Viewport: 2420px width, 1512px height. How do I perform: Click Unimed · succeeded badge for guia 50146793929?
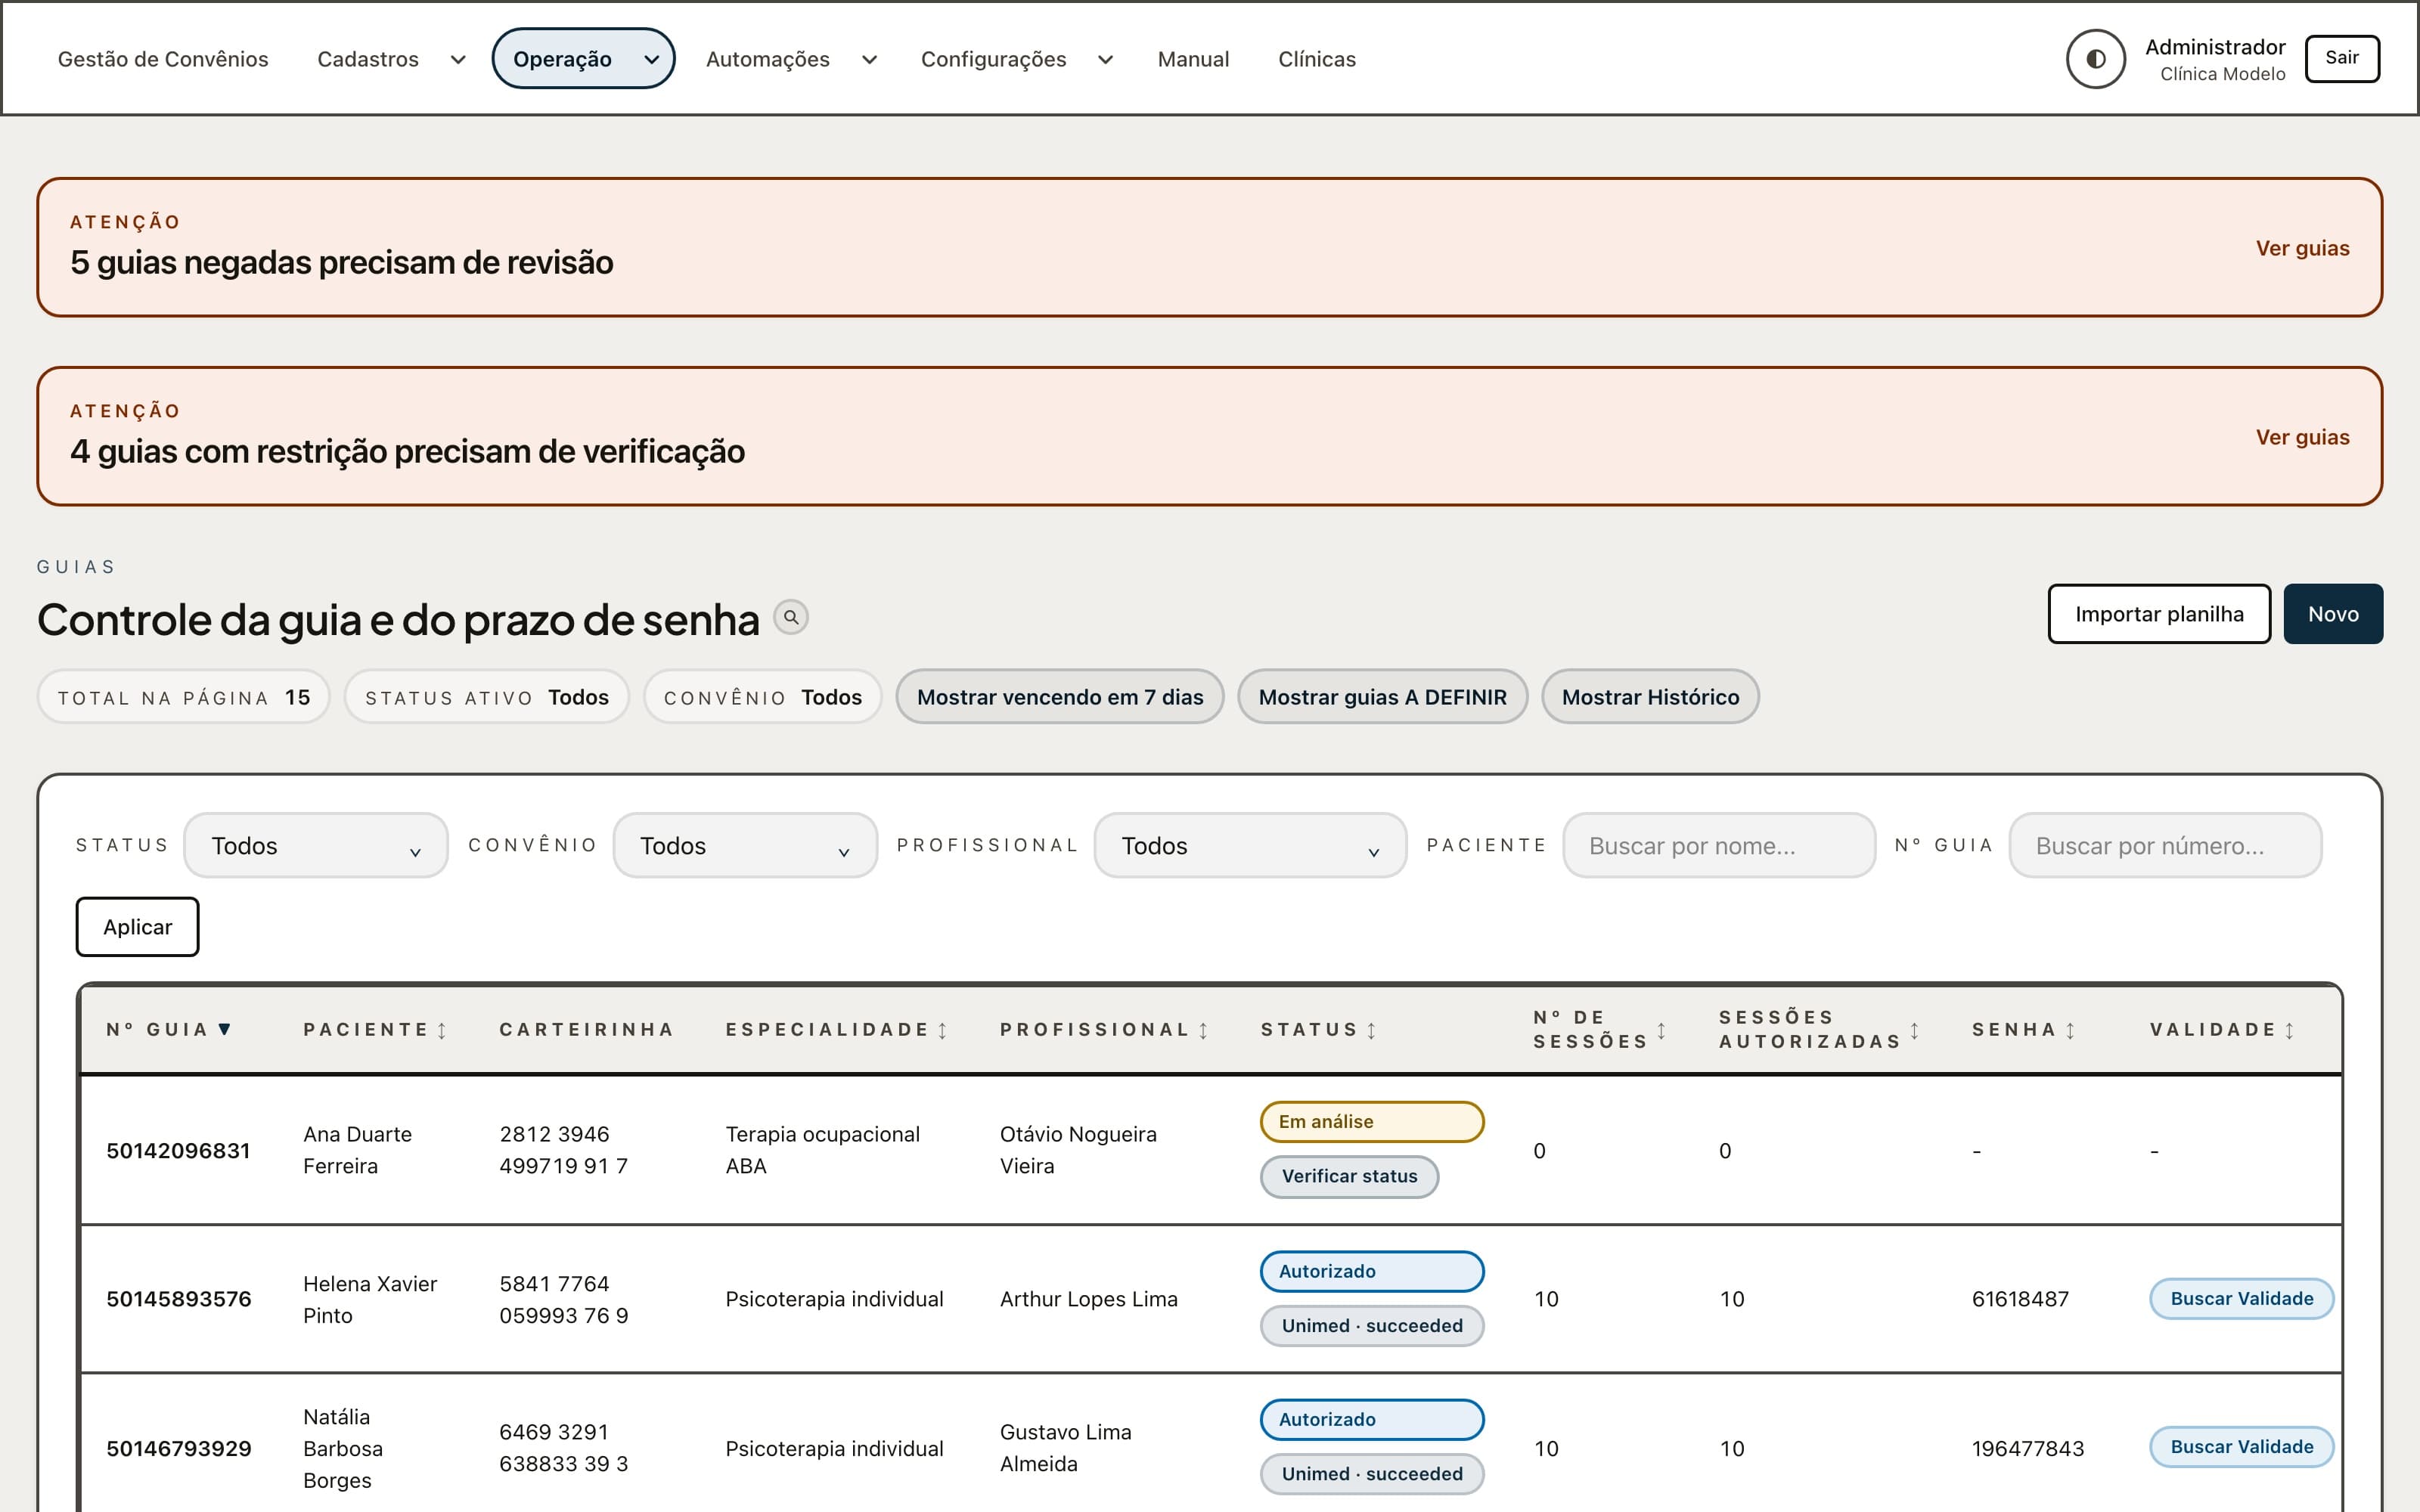pyautogui.click(x=1372, y=1474)
